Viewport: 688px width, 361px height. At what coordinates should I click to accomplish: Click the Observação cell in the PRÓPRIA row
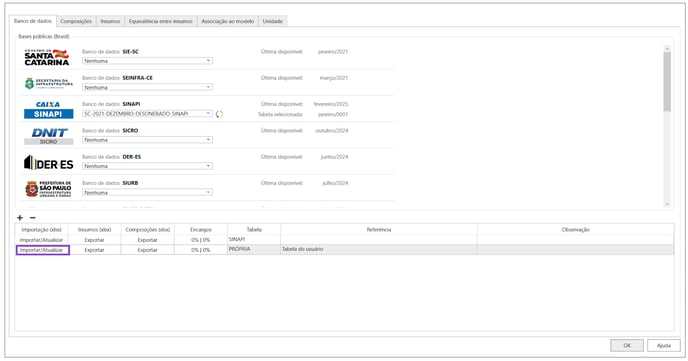pos(575,250)
